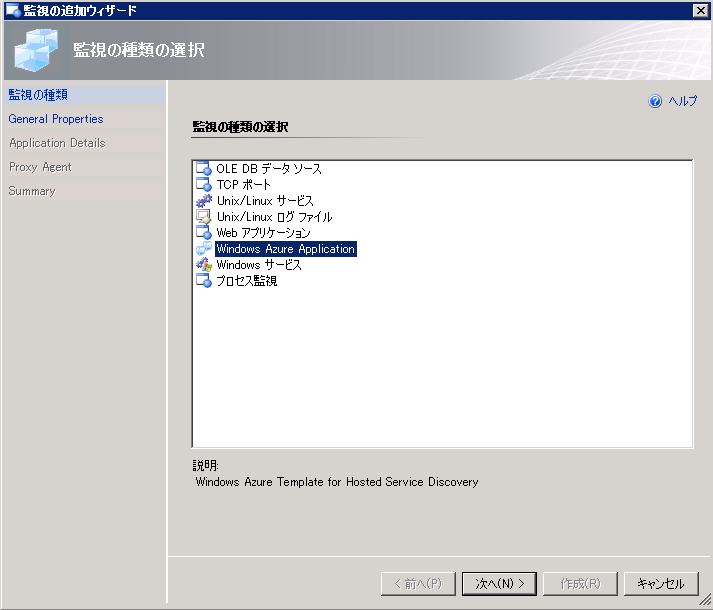713x610 pixels.
Task: Go to Proxy Agent wizard step
Action: 85,167
